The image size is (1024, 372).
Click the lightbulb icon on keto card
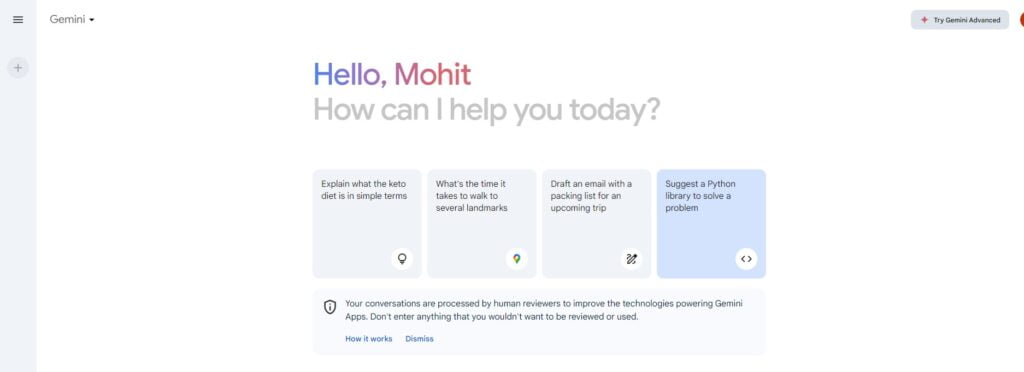tap(402, 258)
